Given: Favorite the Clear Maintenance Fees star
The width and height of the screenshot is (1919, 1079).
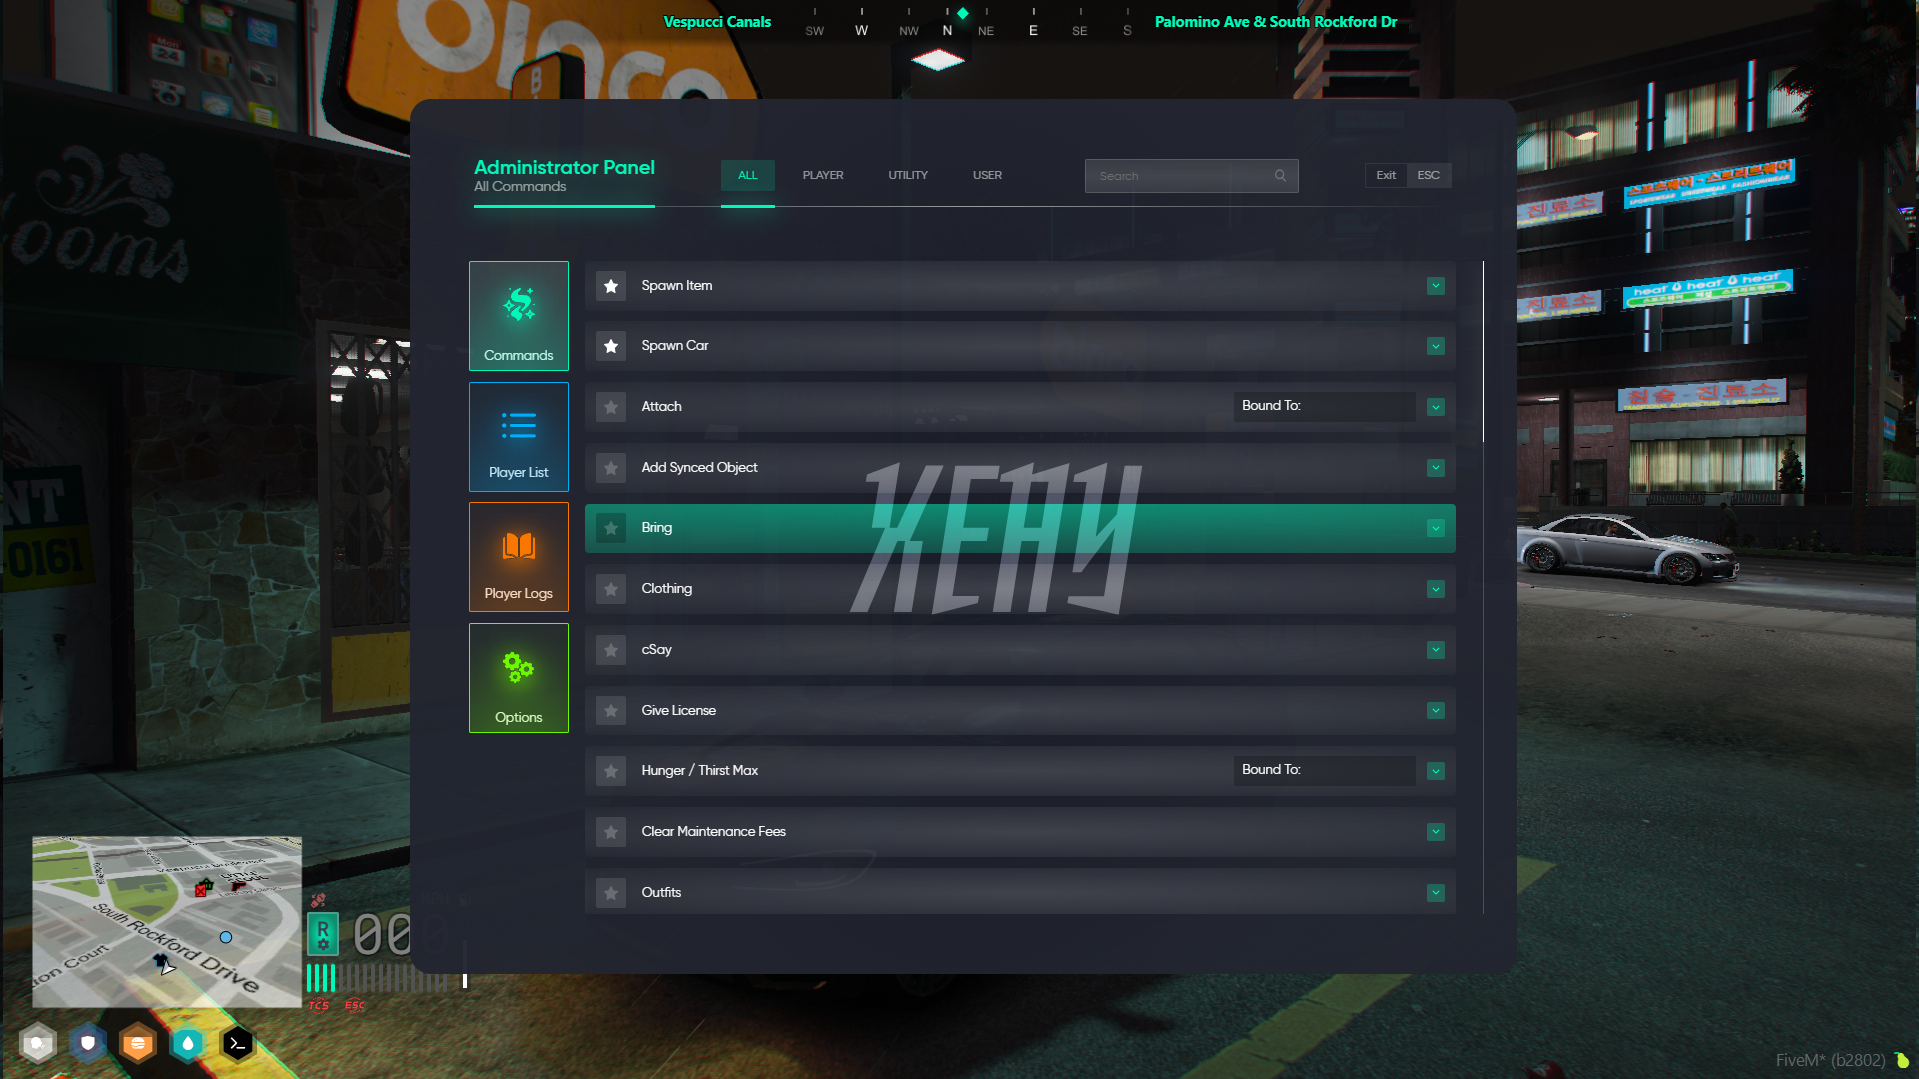Looking at the screenshot, I should point(611,832).
